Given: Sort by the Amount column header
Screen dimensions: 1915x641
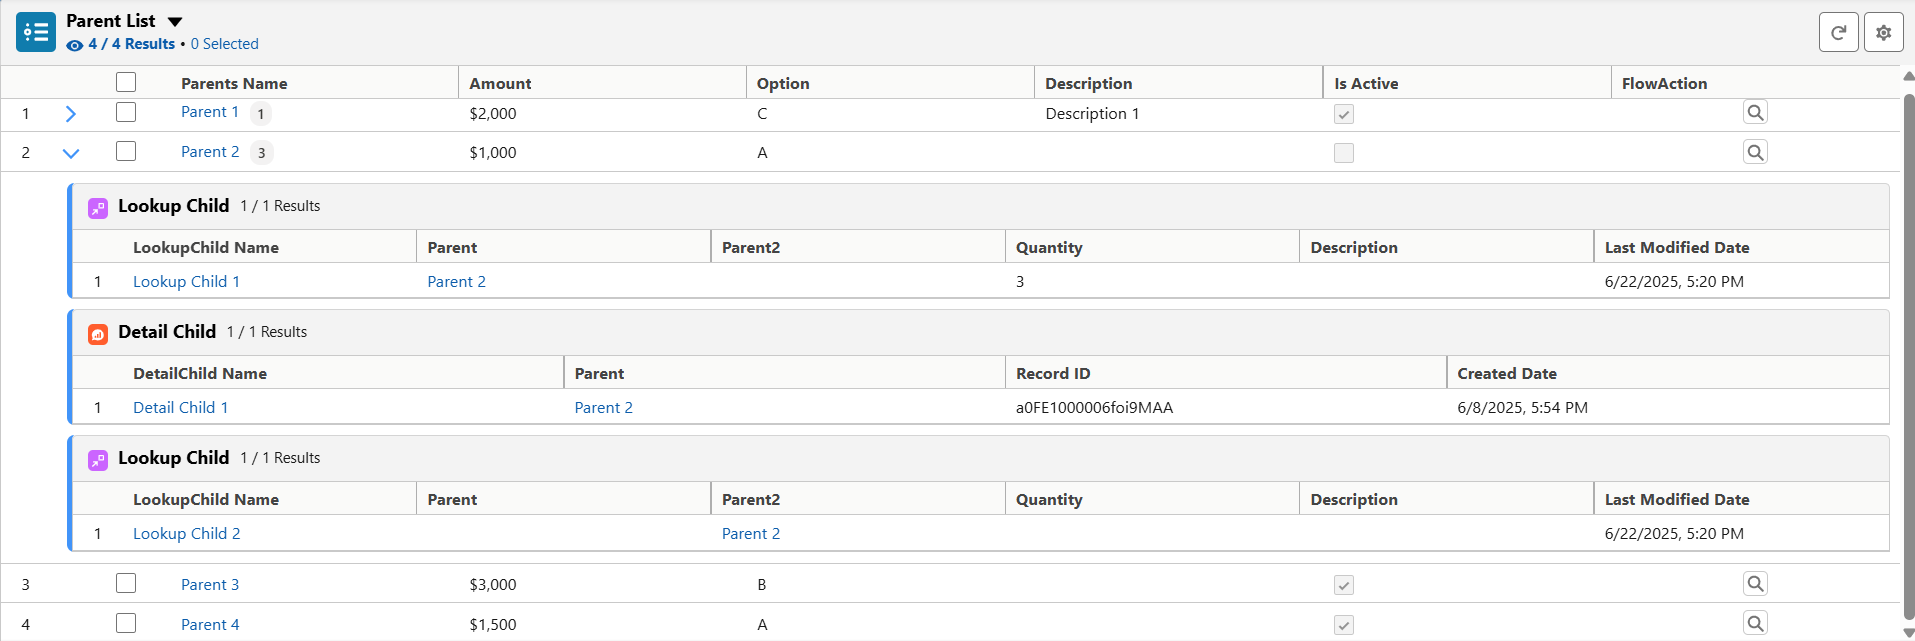Looking at the screenshot, I should tap(500, 84).
